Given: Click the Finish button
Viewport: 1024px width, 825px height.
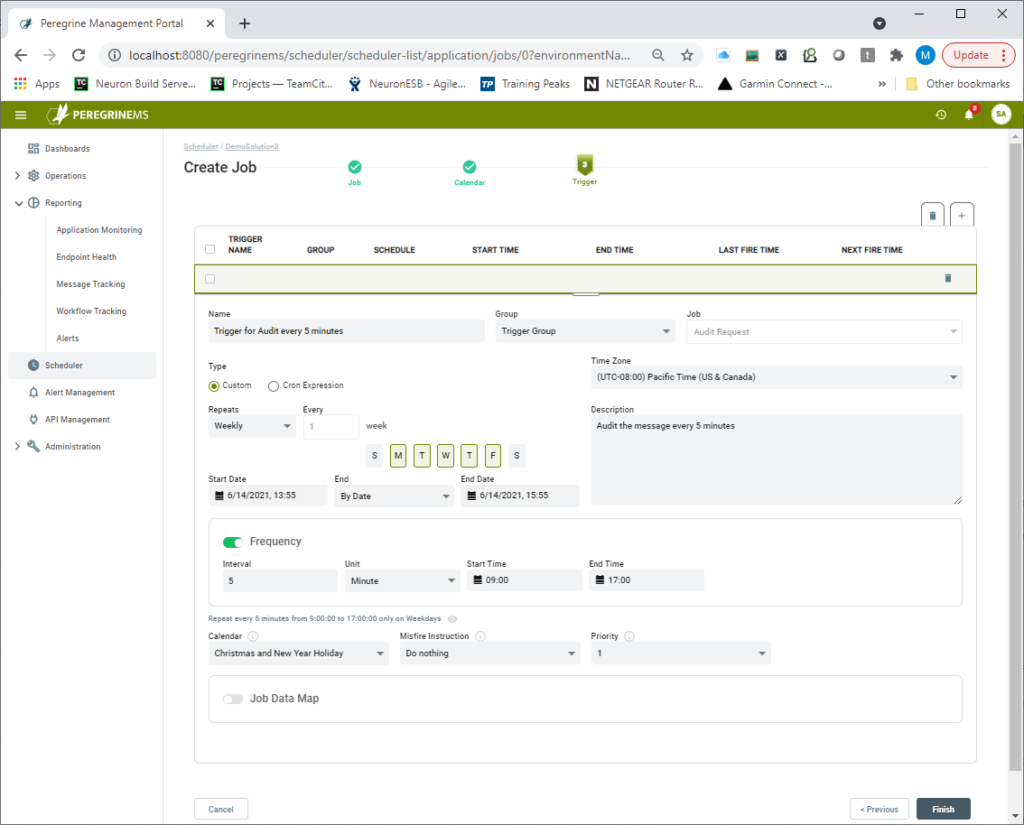Looking at the screenshot, I should 942,808.
